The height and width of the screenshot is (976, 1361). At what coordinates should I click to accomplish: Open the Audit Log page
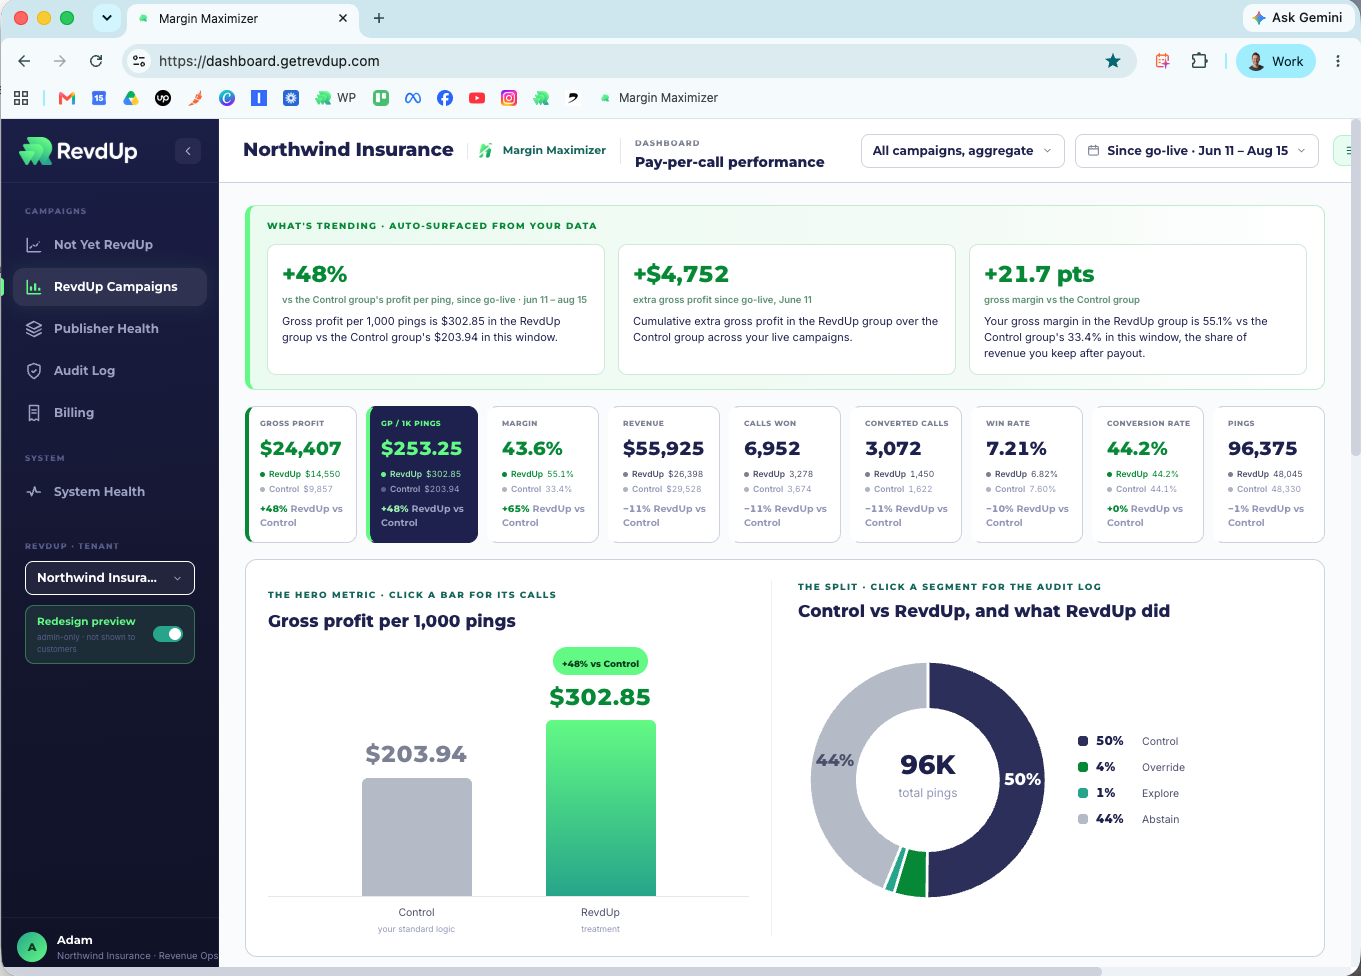coord(110,371)
